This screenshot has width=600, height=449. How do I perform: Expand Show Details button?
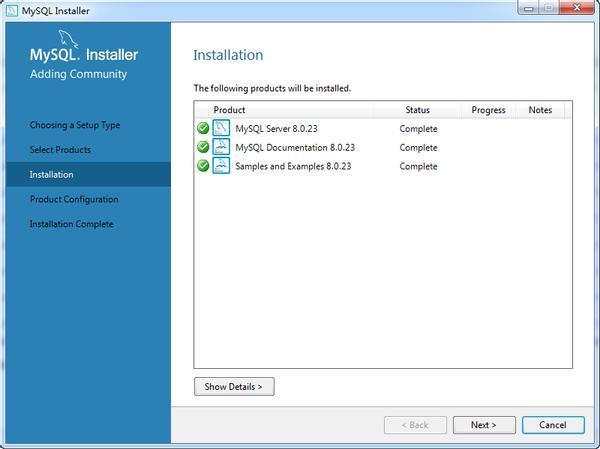pos(234,387)
